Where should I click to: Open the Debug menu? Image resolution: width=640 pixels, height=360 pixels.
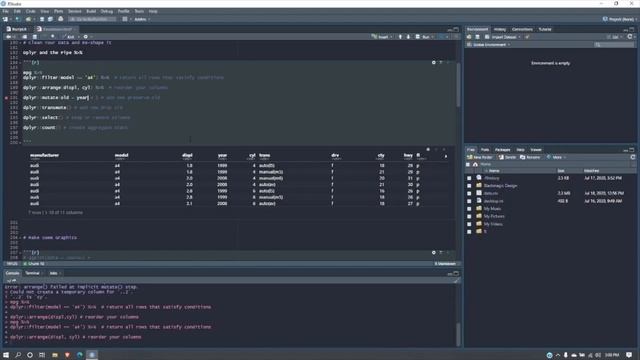coord(107,11)
